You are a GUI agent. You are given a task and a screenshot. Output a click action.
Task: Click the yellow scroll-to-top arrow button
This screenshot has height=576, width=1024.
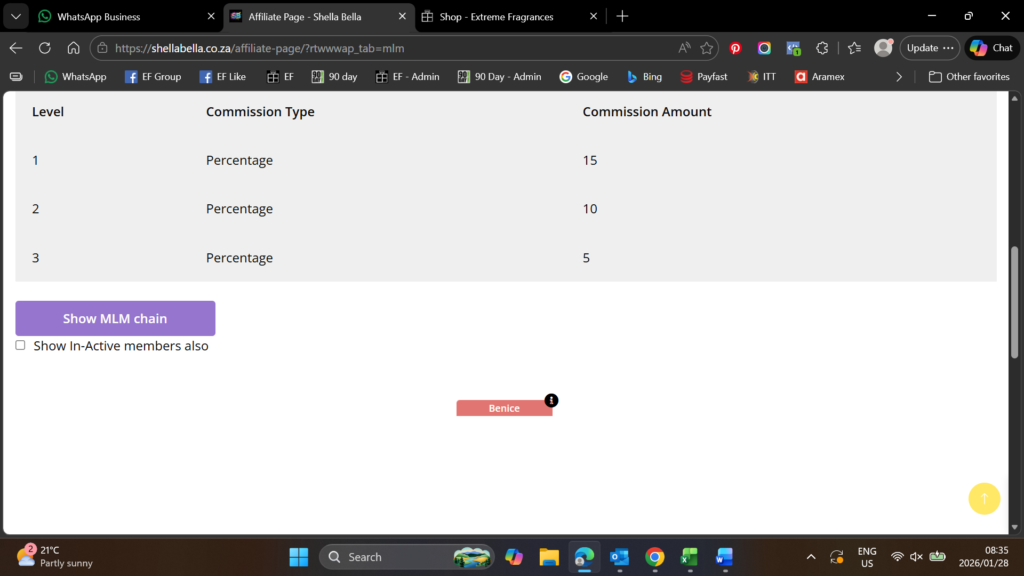(984, 498)
